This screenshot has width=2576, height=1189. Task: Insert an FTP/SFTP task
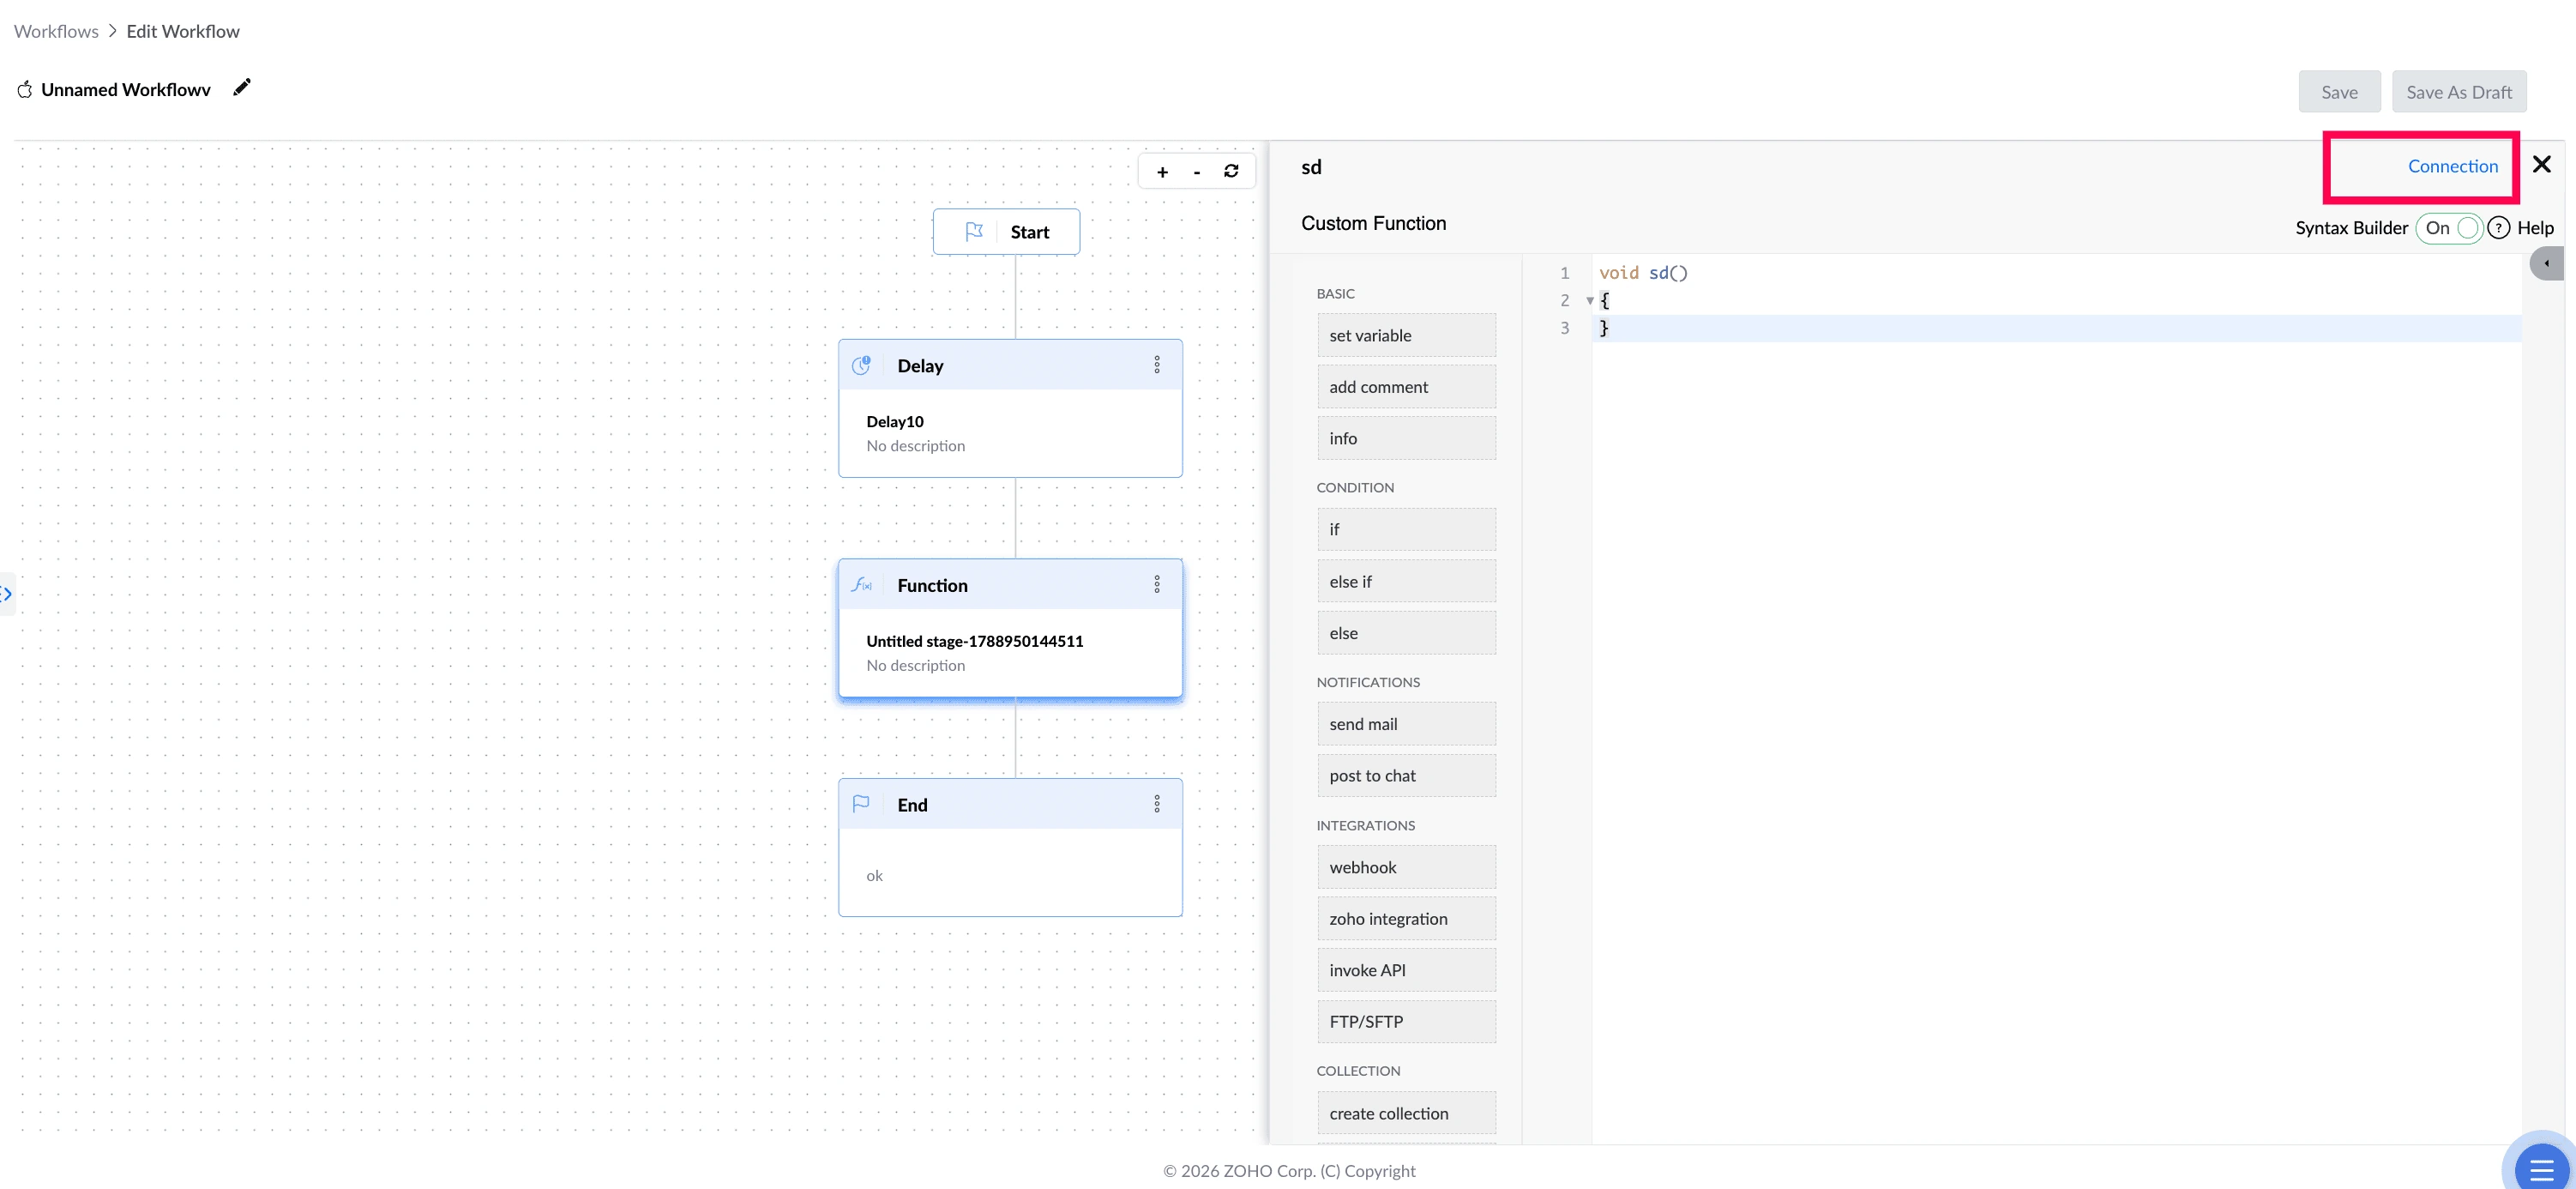coord(1406,1021)
